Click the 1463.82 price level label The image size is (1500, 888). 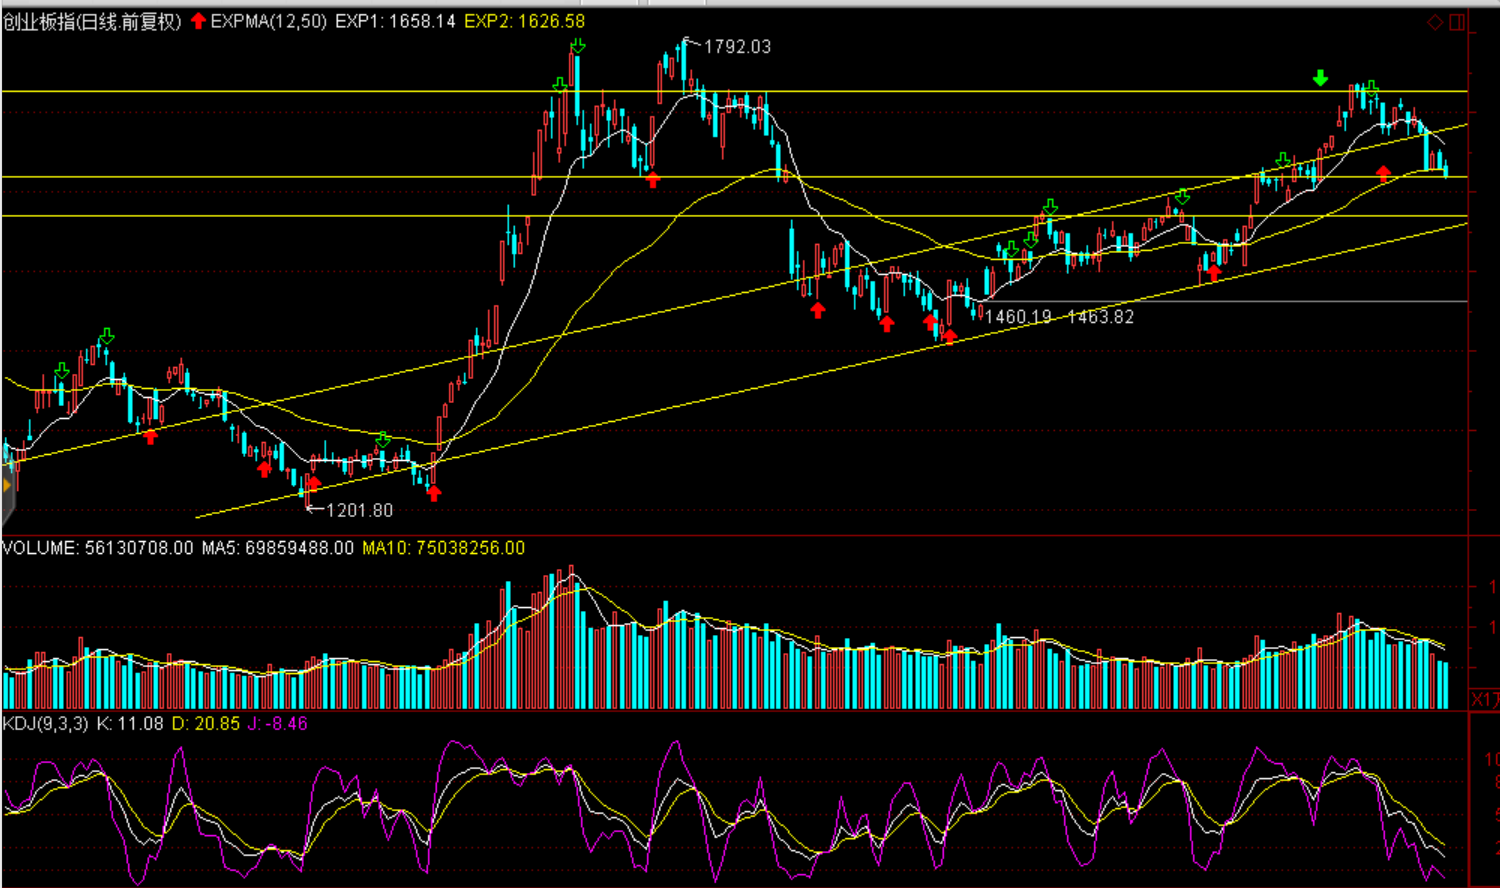(1100, 317)
